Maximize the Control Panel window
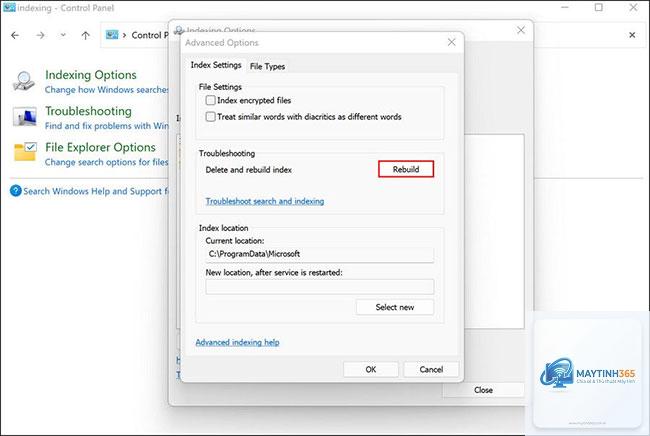This screenshot has height=436, width=650. (x=599, y=7)
